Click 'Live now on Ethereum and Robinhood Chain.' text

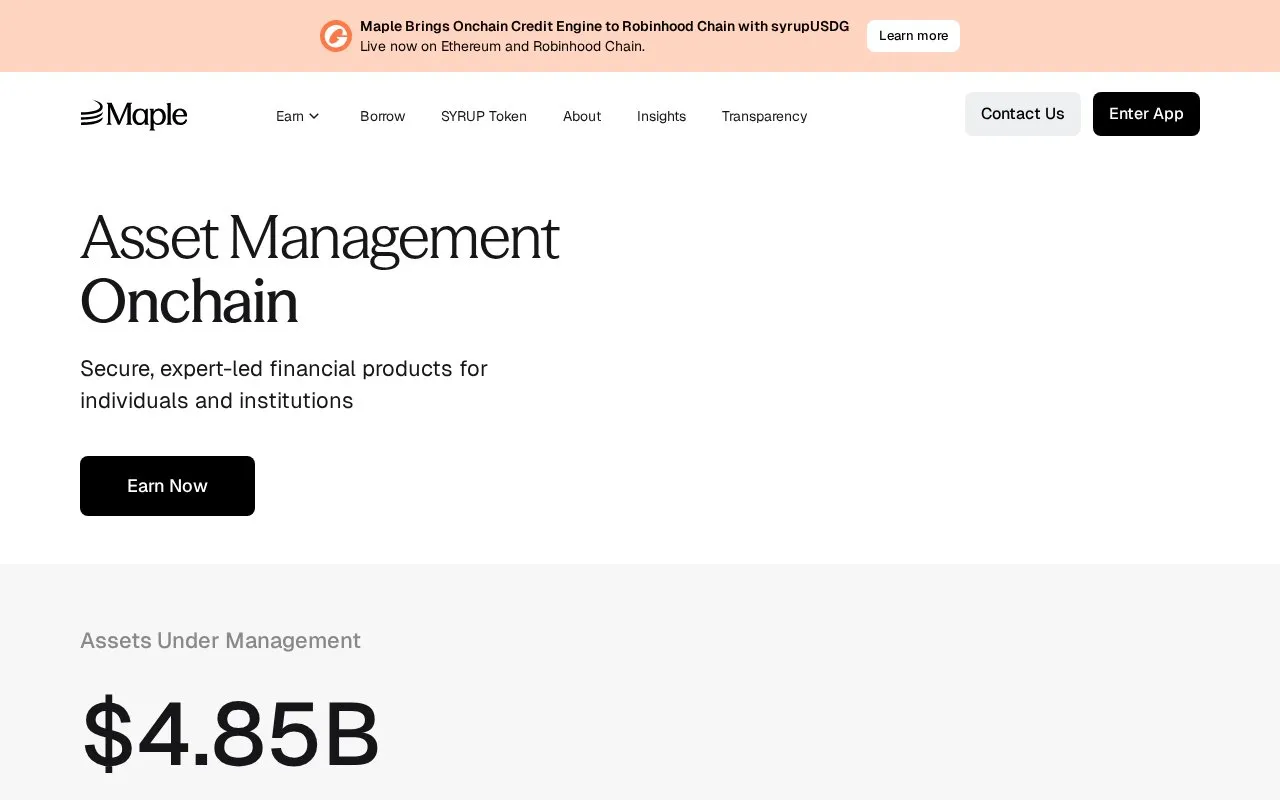click(502, 46)
